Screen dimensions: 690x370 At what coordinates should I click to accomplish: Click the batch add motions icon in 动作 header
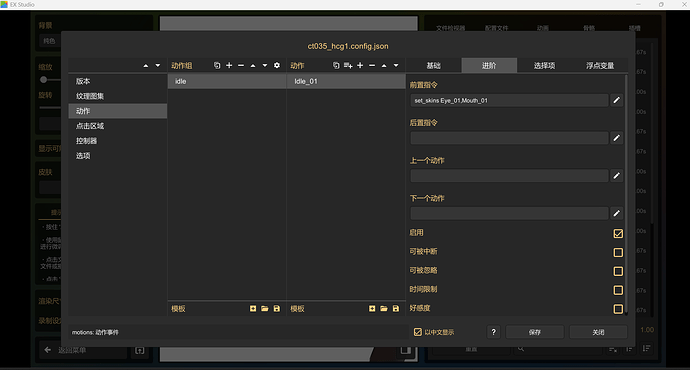348,66
